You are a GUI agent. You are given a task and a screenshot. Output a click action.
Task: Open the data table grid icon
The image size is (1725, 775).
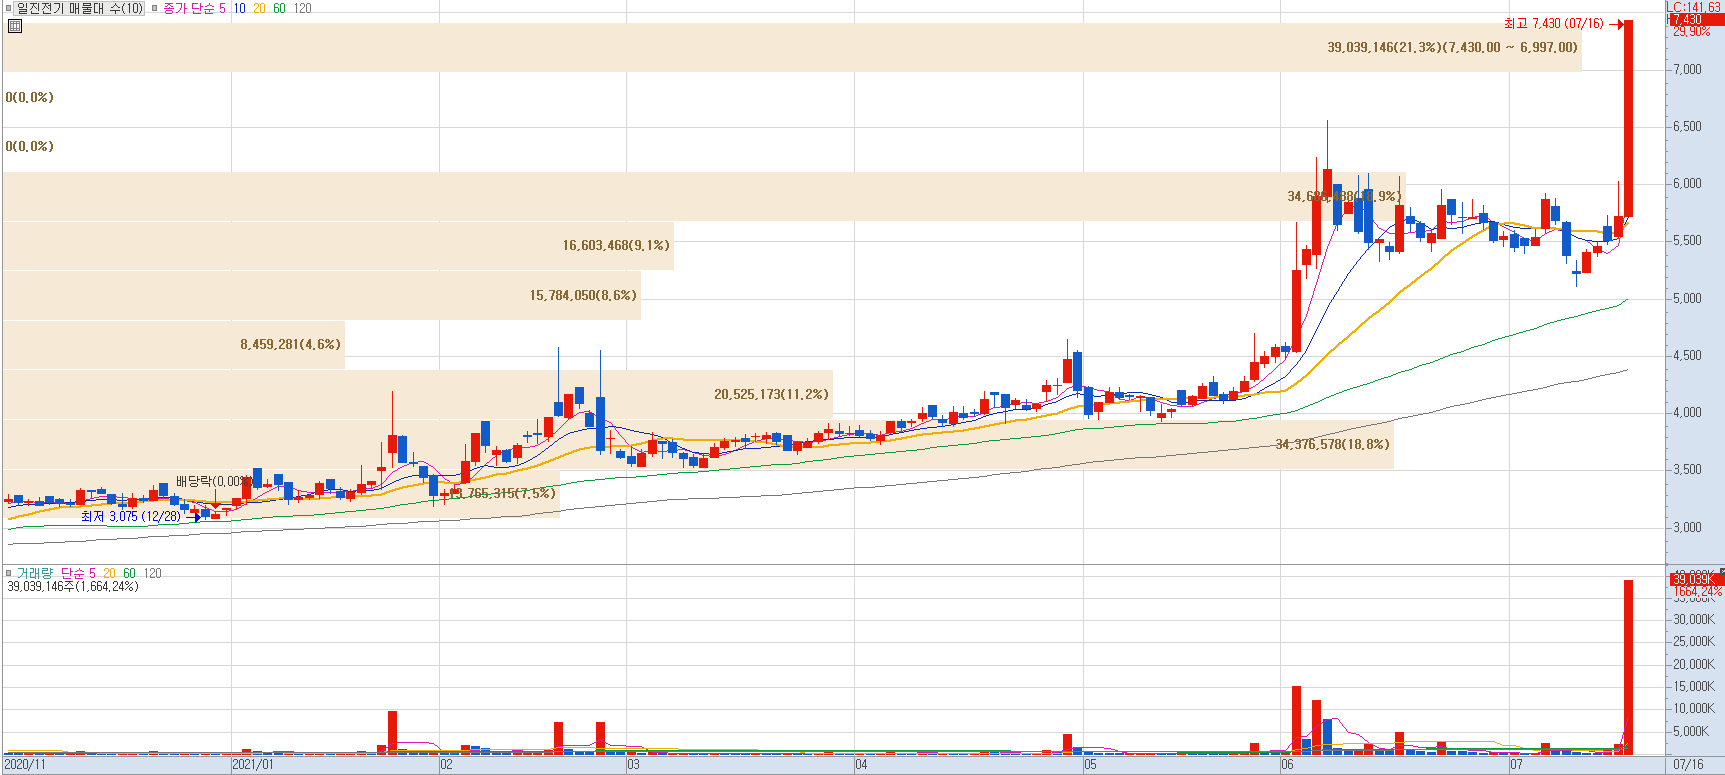coord(15,26)
